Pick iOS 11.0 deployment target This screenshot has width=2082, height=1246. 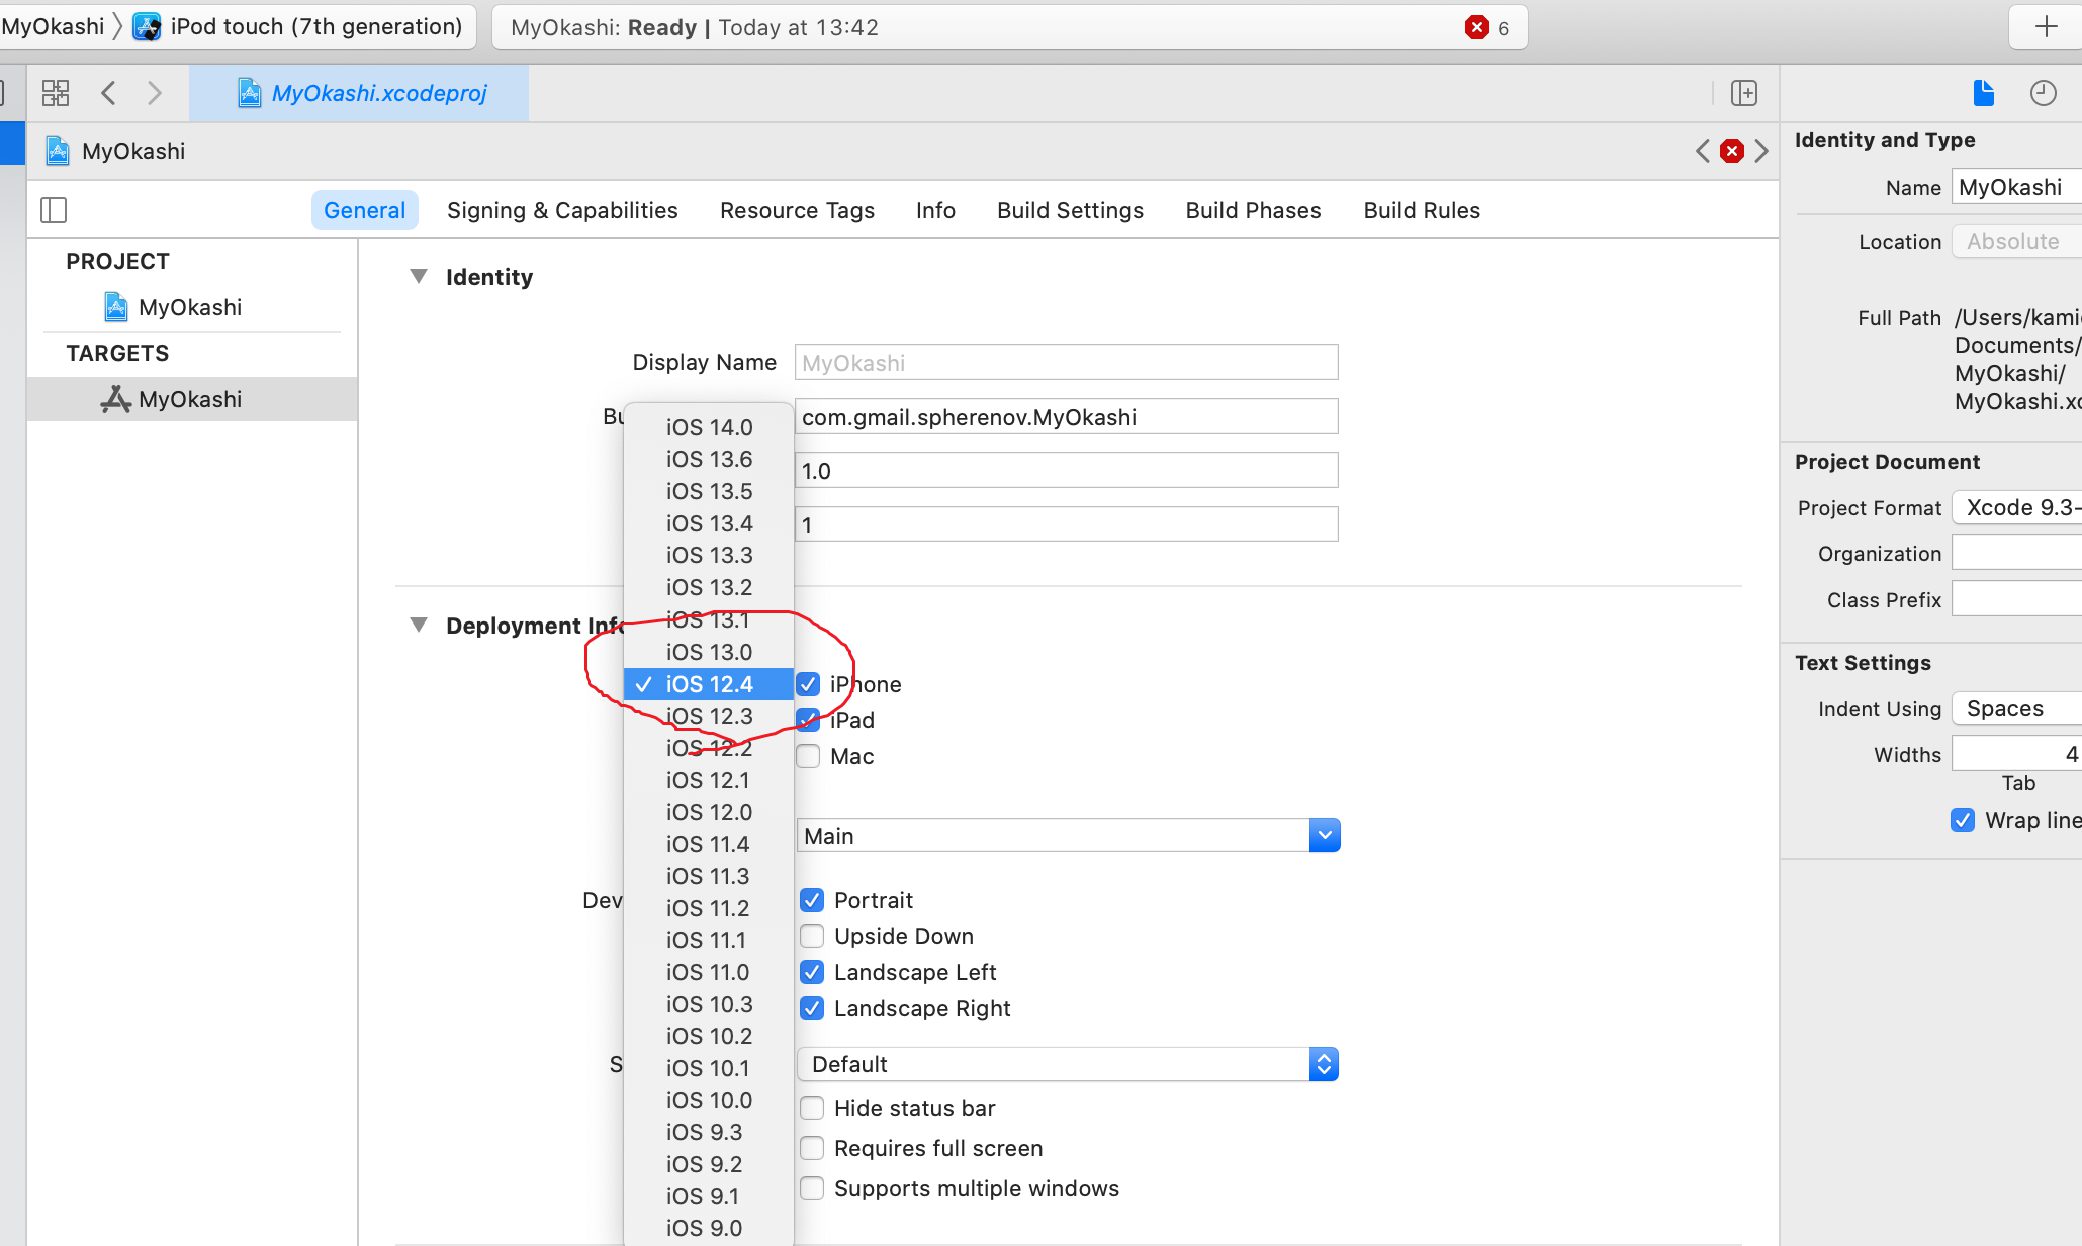709,972
